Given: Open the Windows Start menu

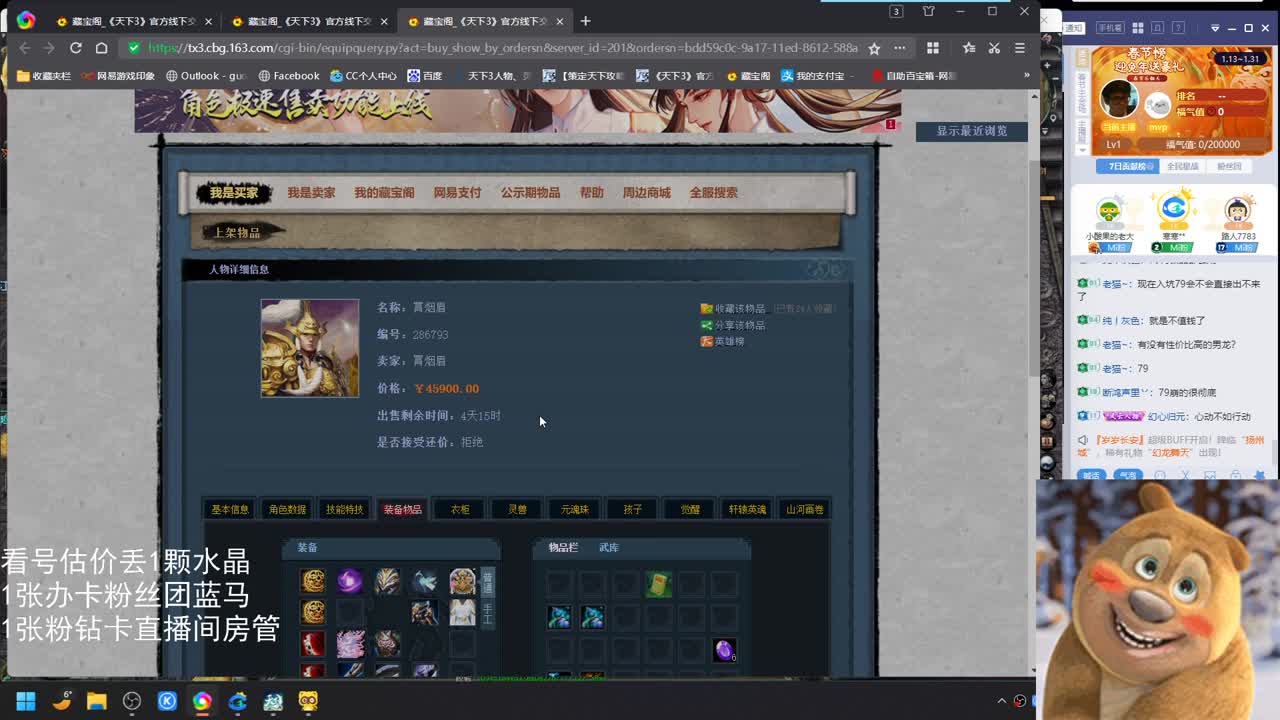Looking at the screenshot, I should click(26, 701).
